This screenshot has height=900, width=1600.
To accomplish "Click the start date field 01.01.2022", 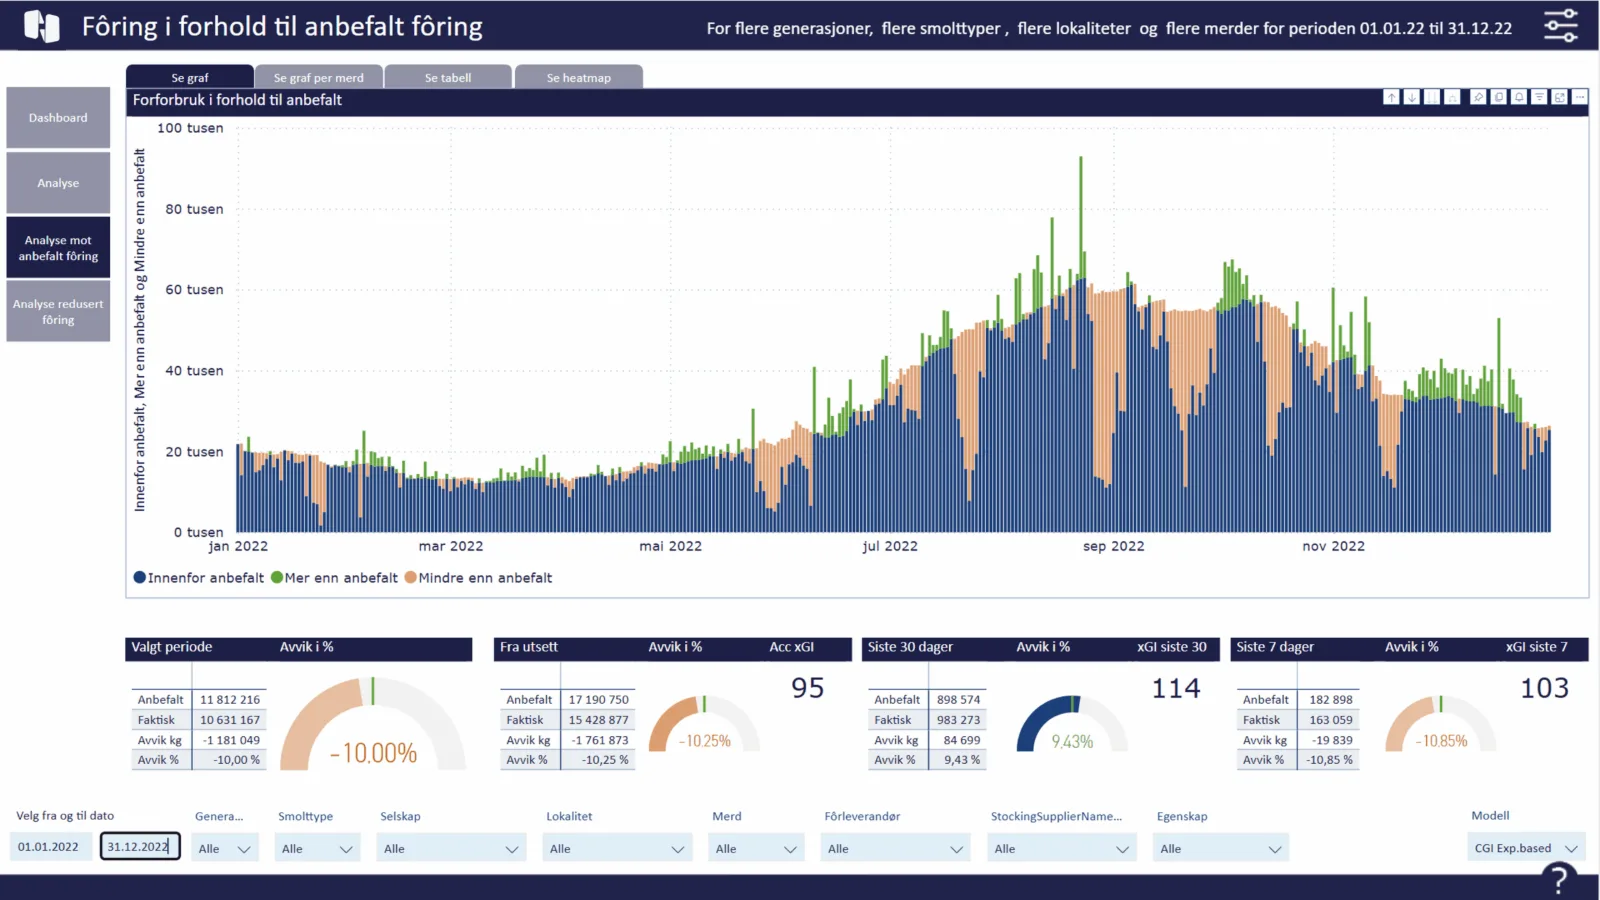I will 52,847.
